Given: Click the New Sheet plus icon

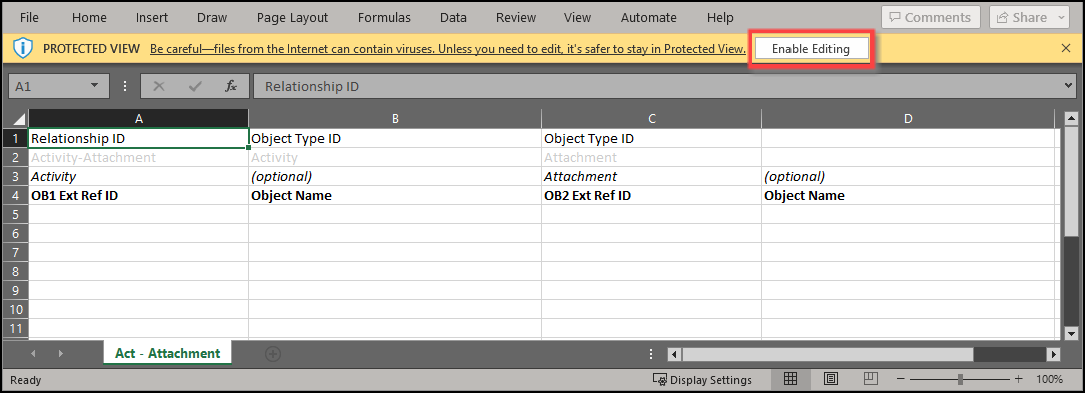Looking at the screenshot, I should click(x=273, y=354).
